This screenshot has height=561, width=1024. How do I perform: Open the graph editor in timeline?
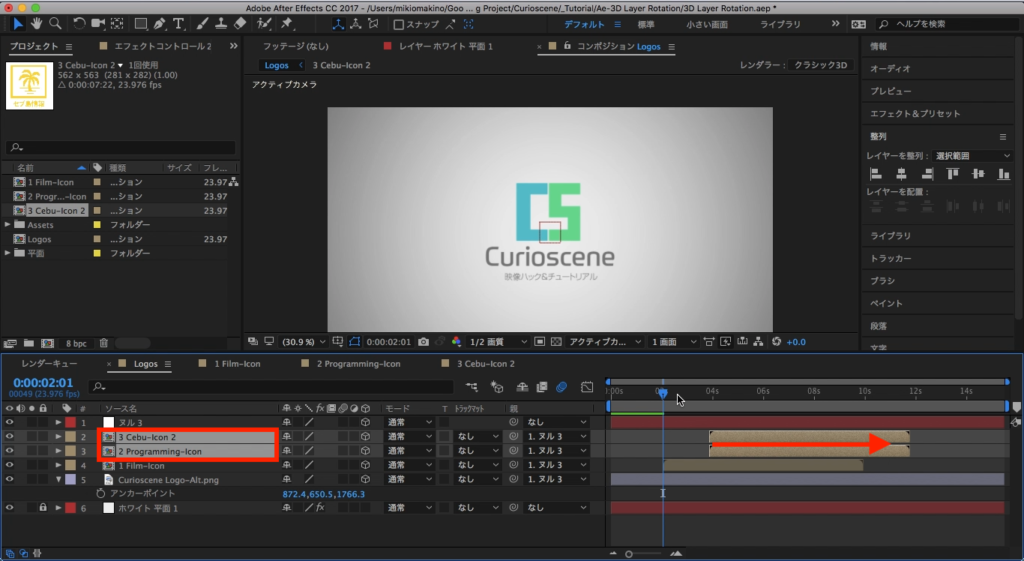coord(587,386)
